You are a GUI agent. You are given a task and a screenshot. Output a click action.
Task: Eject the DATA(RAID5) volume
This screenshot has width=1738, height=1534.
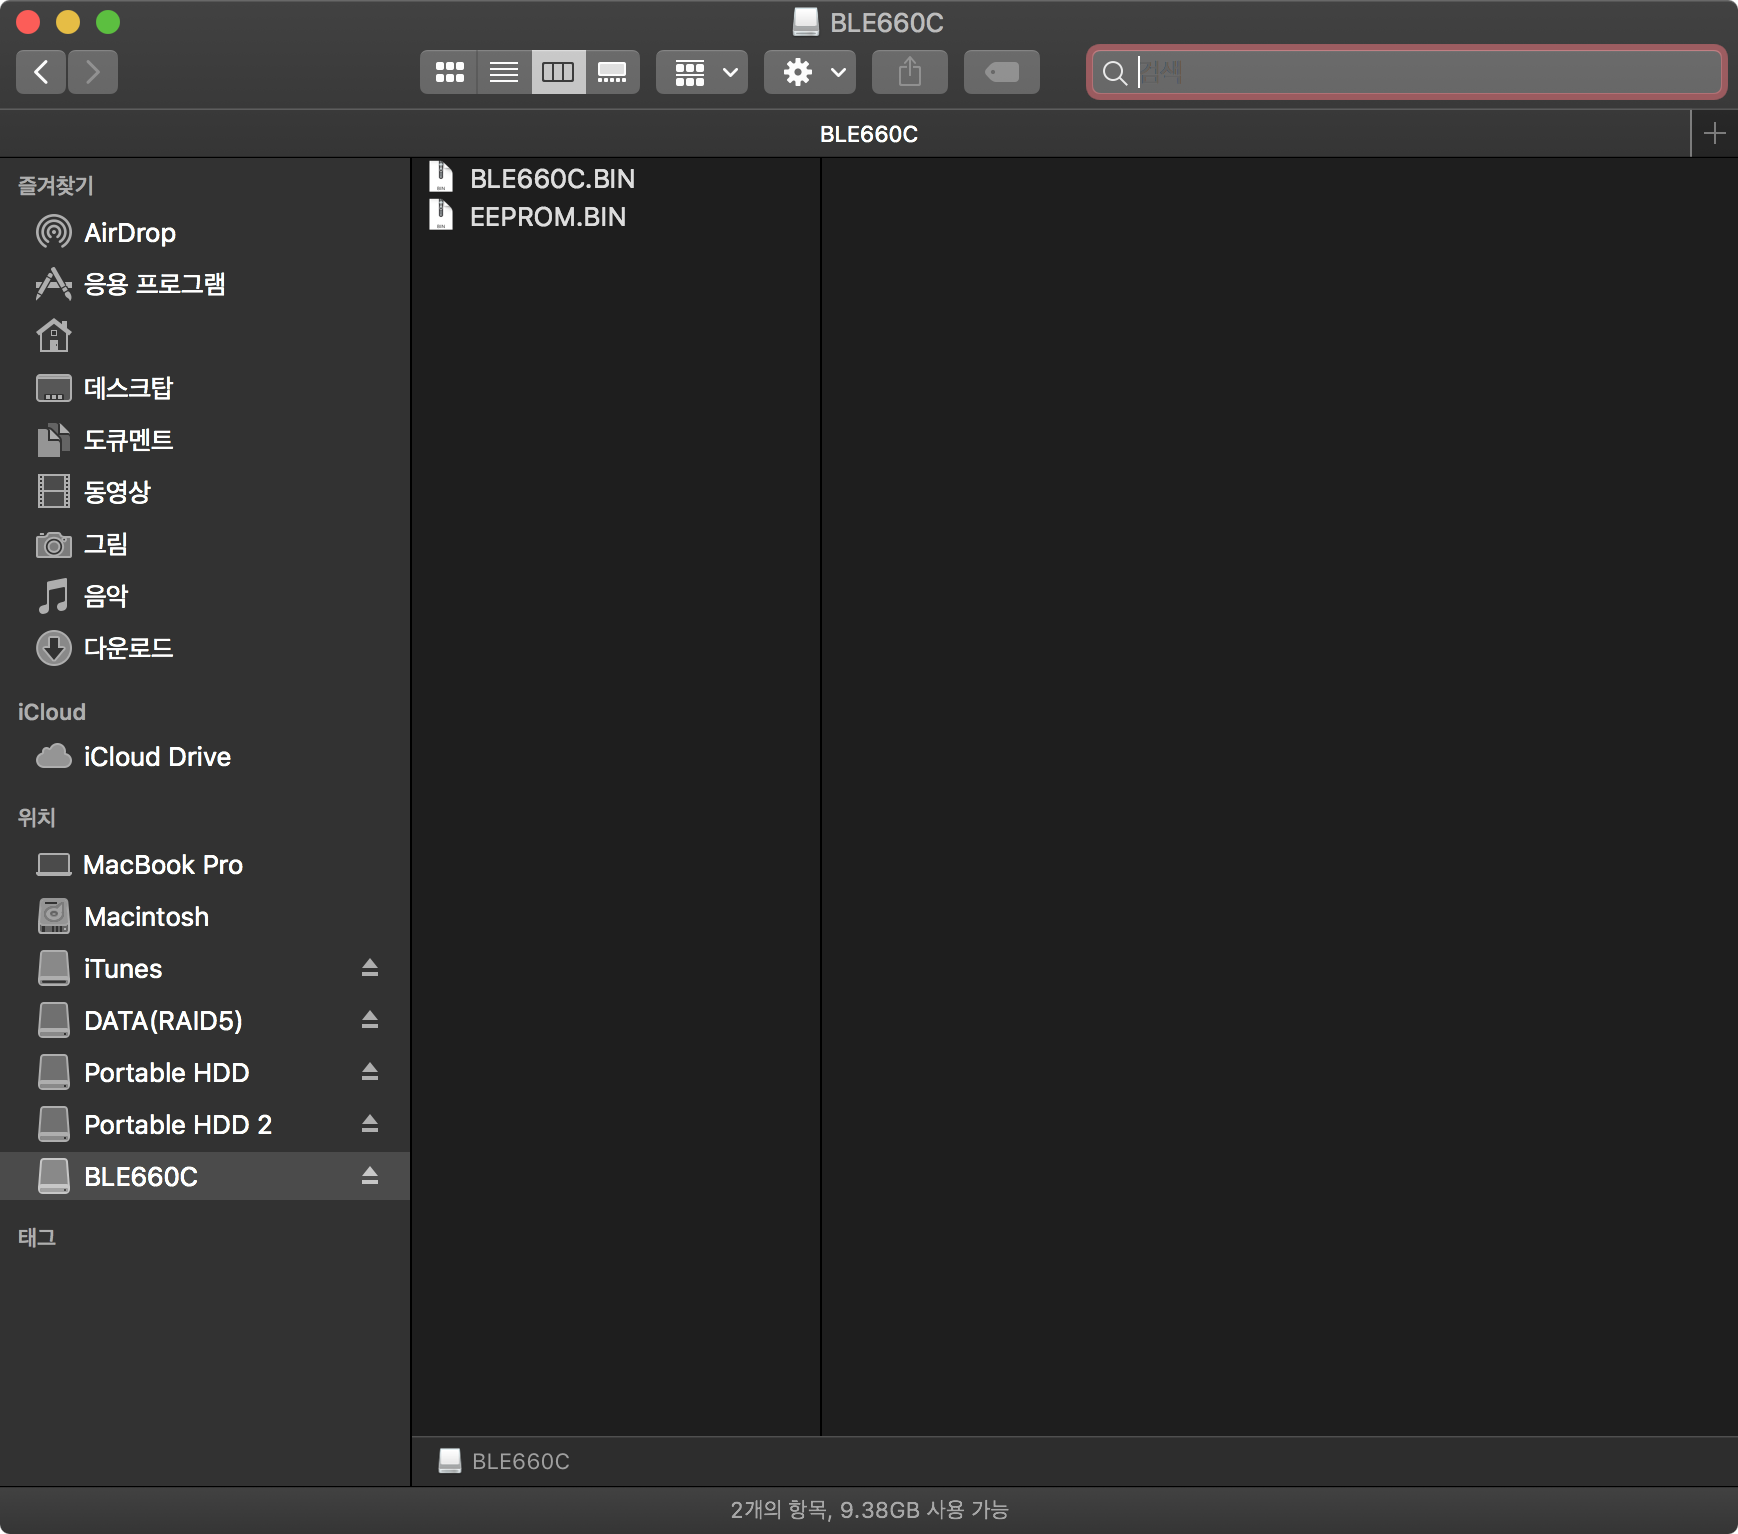pos(370,1019)
